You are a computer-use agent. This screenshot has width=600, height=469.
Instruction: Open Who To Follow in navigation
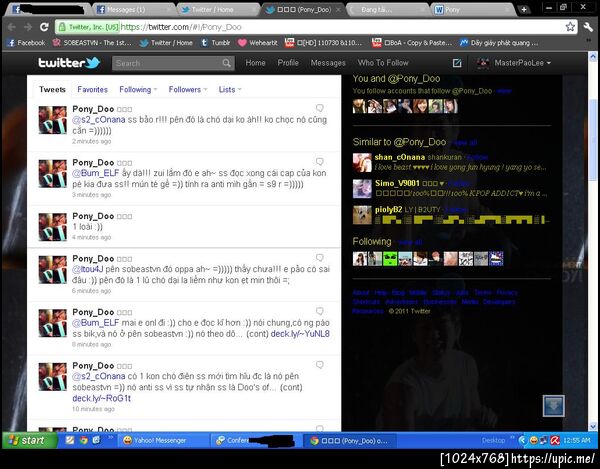click(383, 63)
